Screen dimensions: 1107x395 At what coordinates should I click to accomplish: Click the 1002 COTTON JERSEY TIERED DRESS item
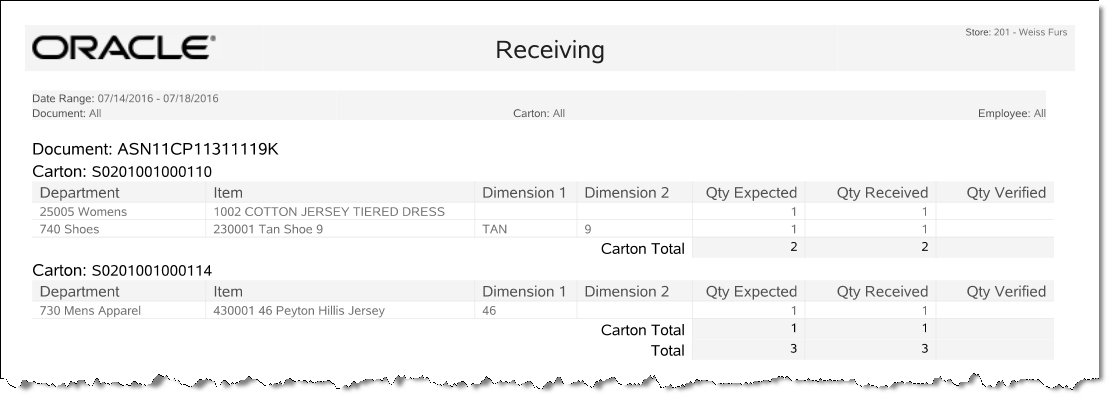pos(329,211)
